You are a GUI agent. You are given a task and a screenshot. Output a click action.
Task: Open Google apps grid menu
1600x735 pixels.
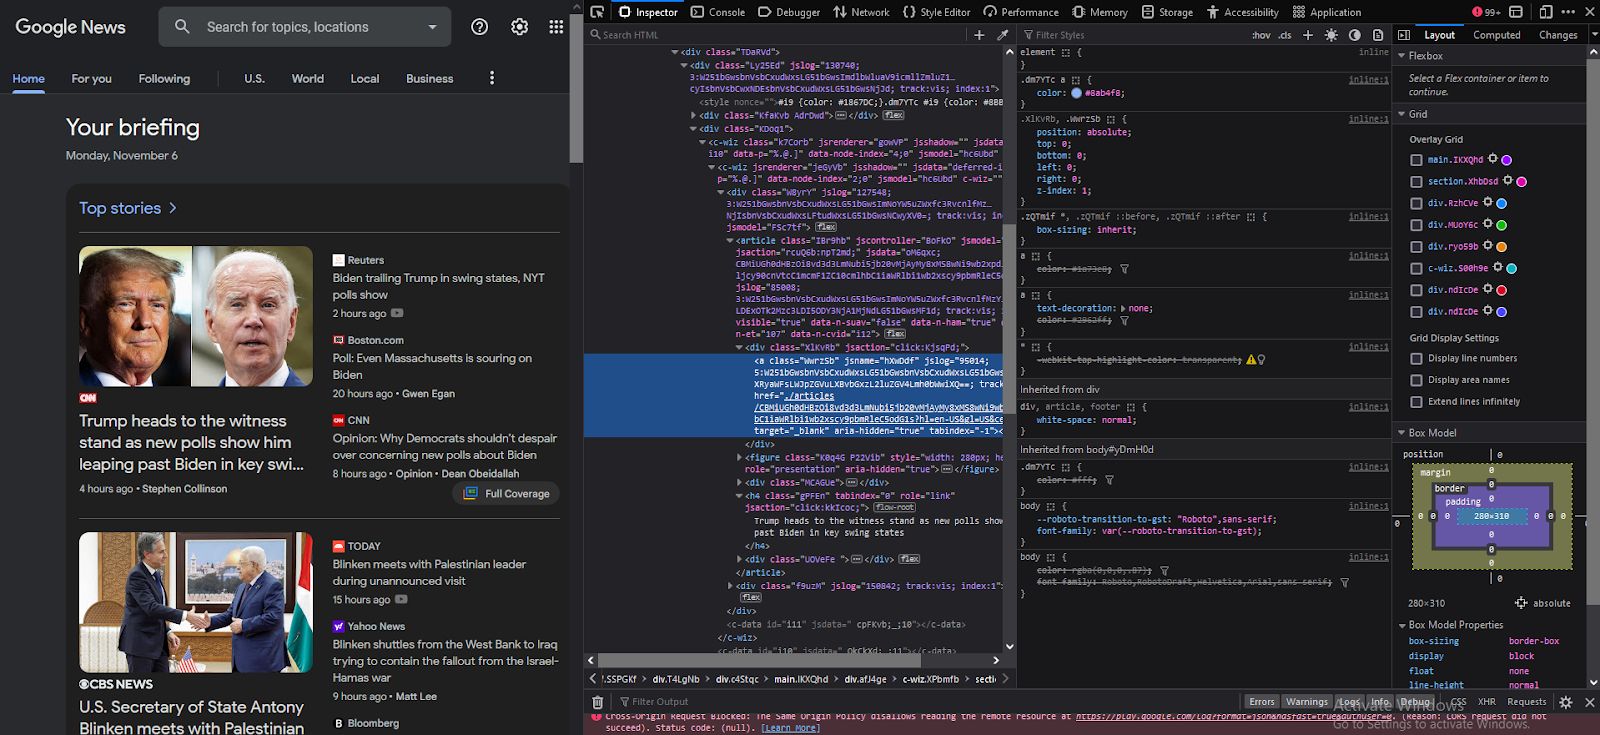click(x=556, y=27)
